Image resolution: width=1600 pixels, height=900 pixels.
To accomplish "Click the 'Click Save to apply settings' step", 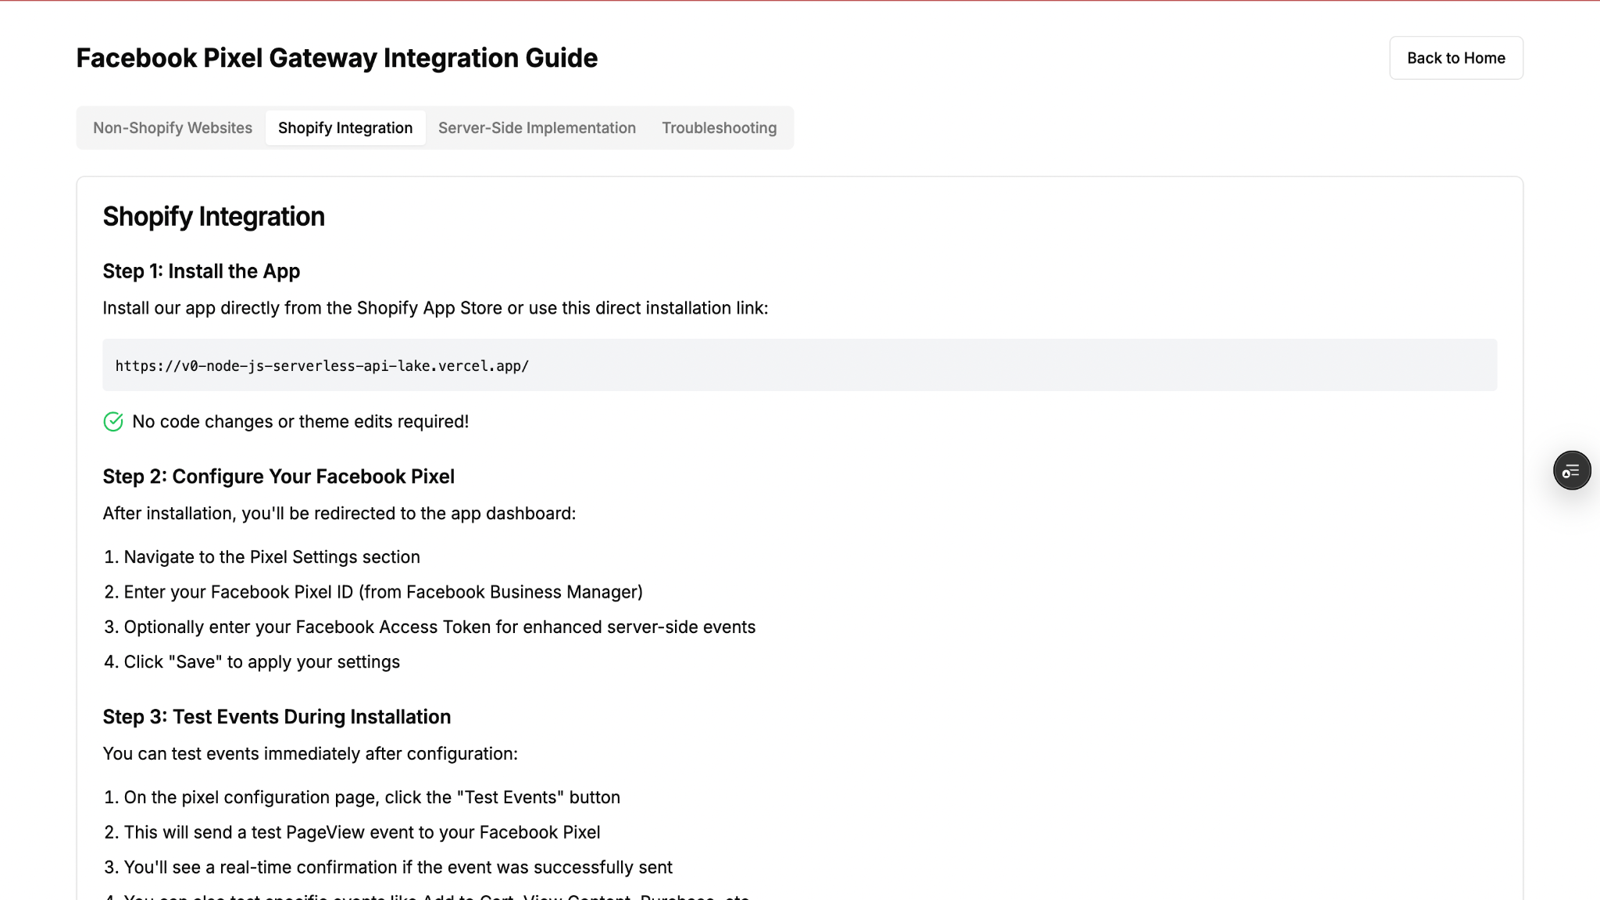I will tap(251, 661).
